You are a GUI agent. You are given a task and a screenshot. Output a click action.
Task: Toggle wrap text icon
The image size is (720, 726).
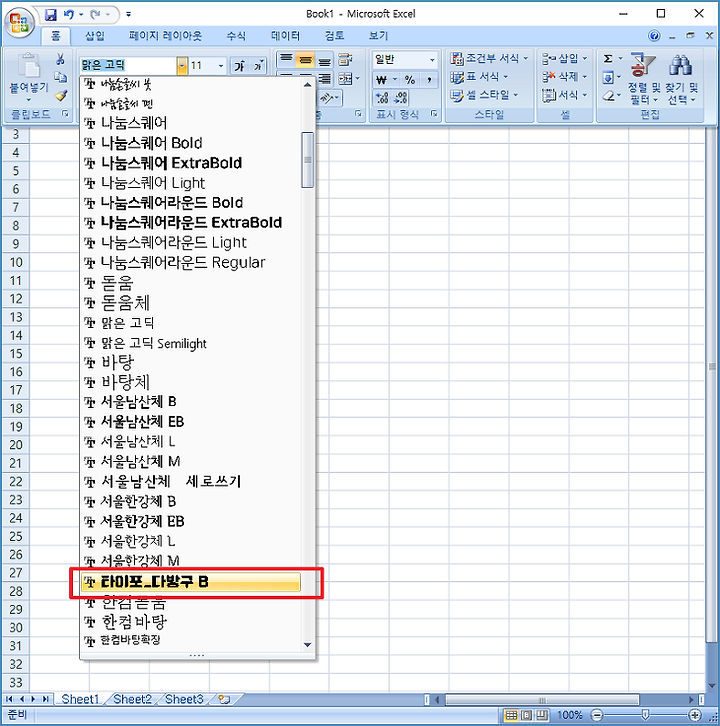pos(345,59)
